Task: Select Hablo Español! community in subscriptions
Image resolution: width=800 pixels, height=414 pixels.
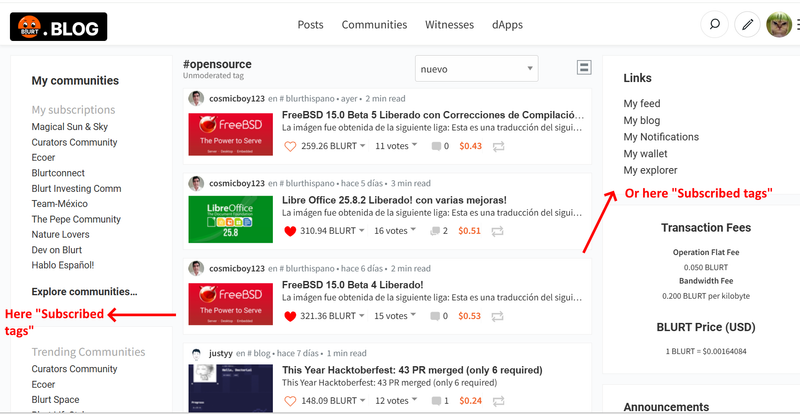Action: click(x=62, y=265)
